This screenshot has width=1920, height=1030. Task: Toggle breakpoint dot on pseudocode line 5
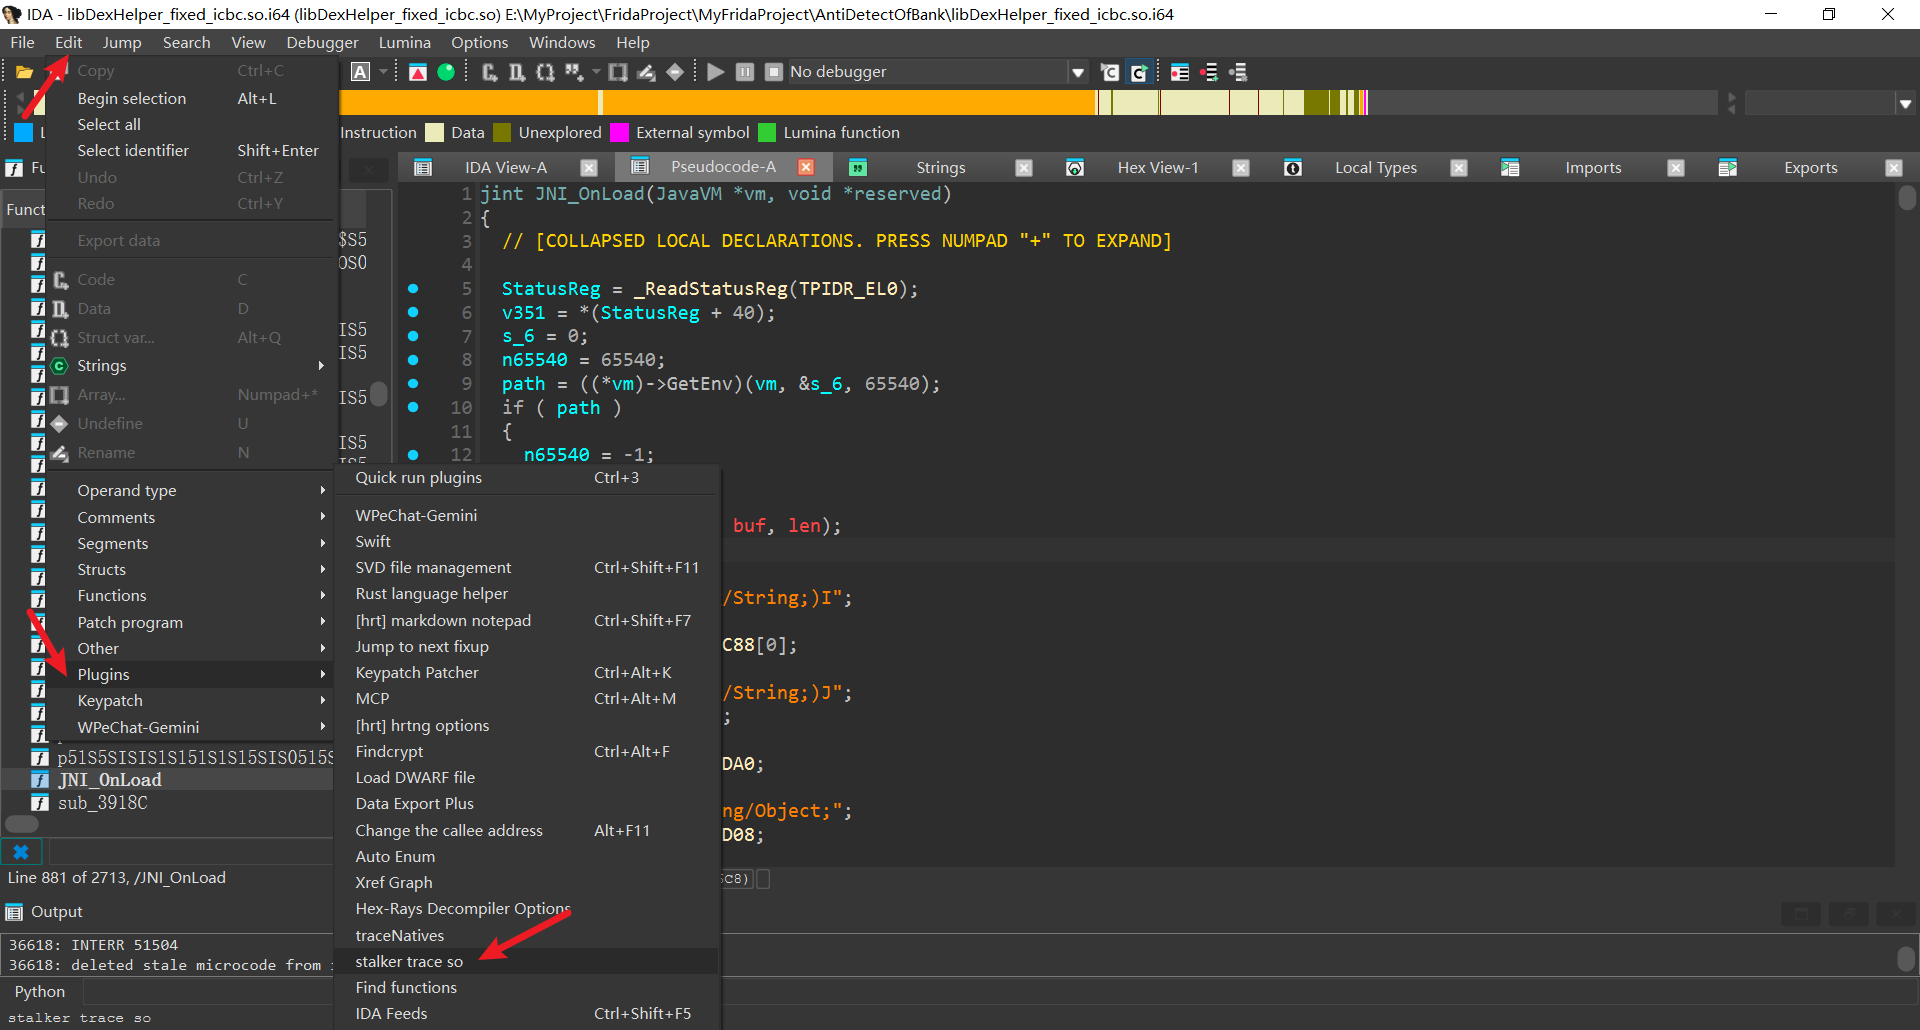coord(413,289)
